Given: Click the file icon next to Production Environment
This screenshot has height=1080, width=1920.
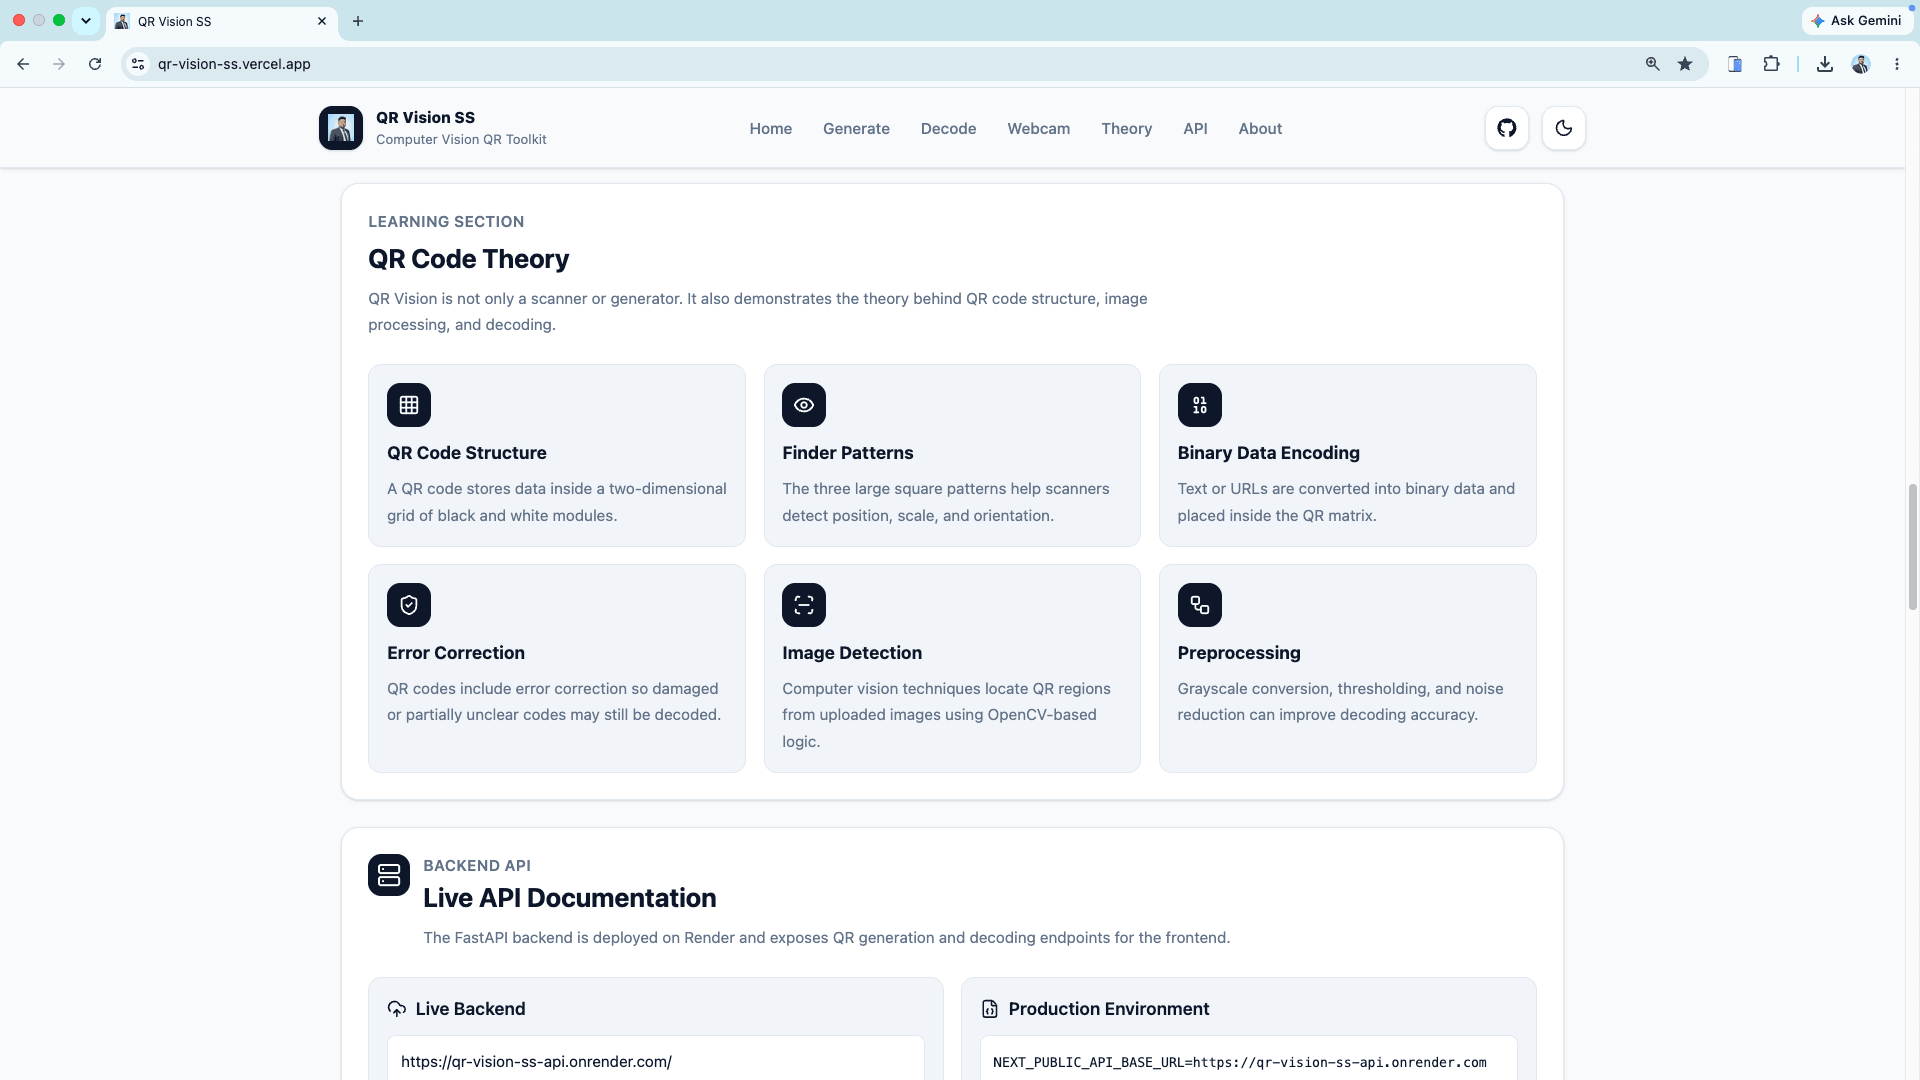Looking at the screenshot, I should click(990, 1009).
